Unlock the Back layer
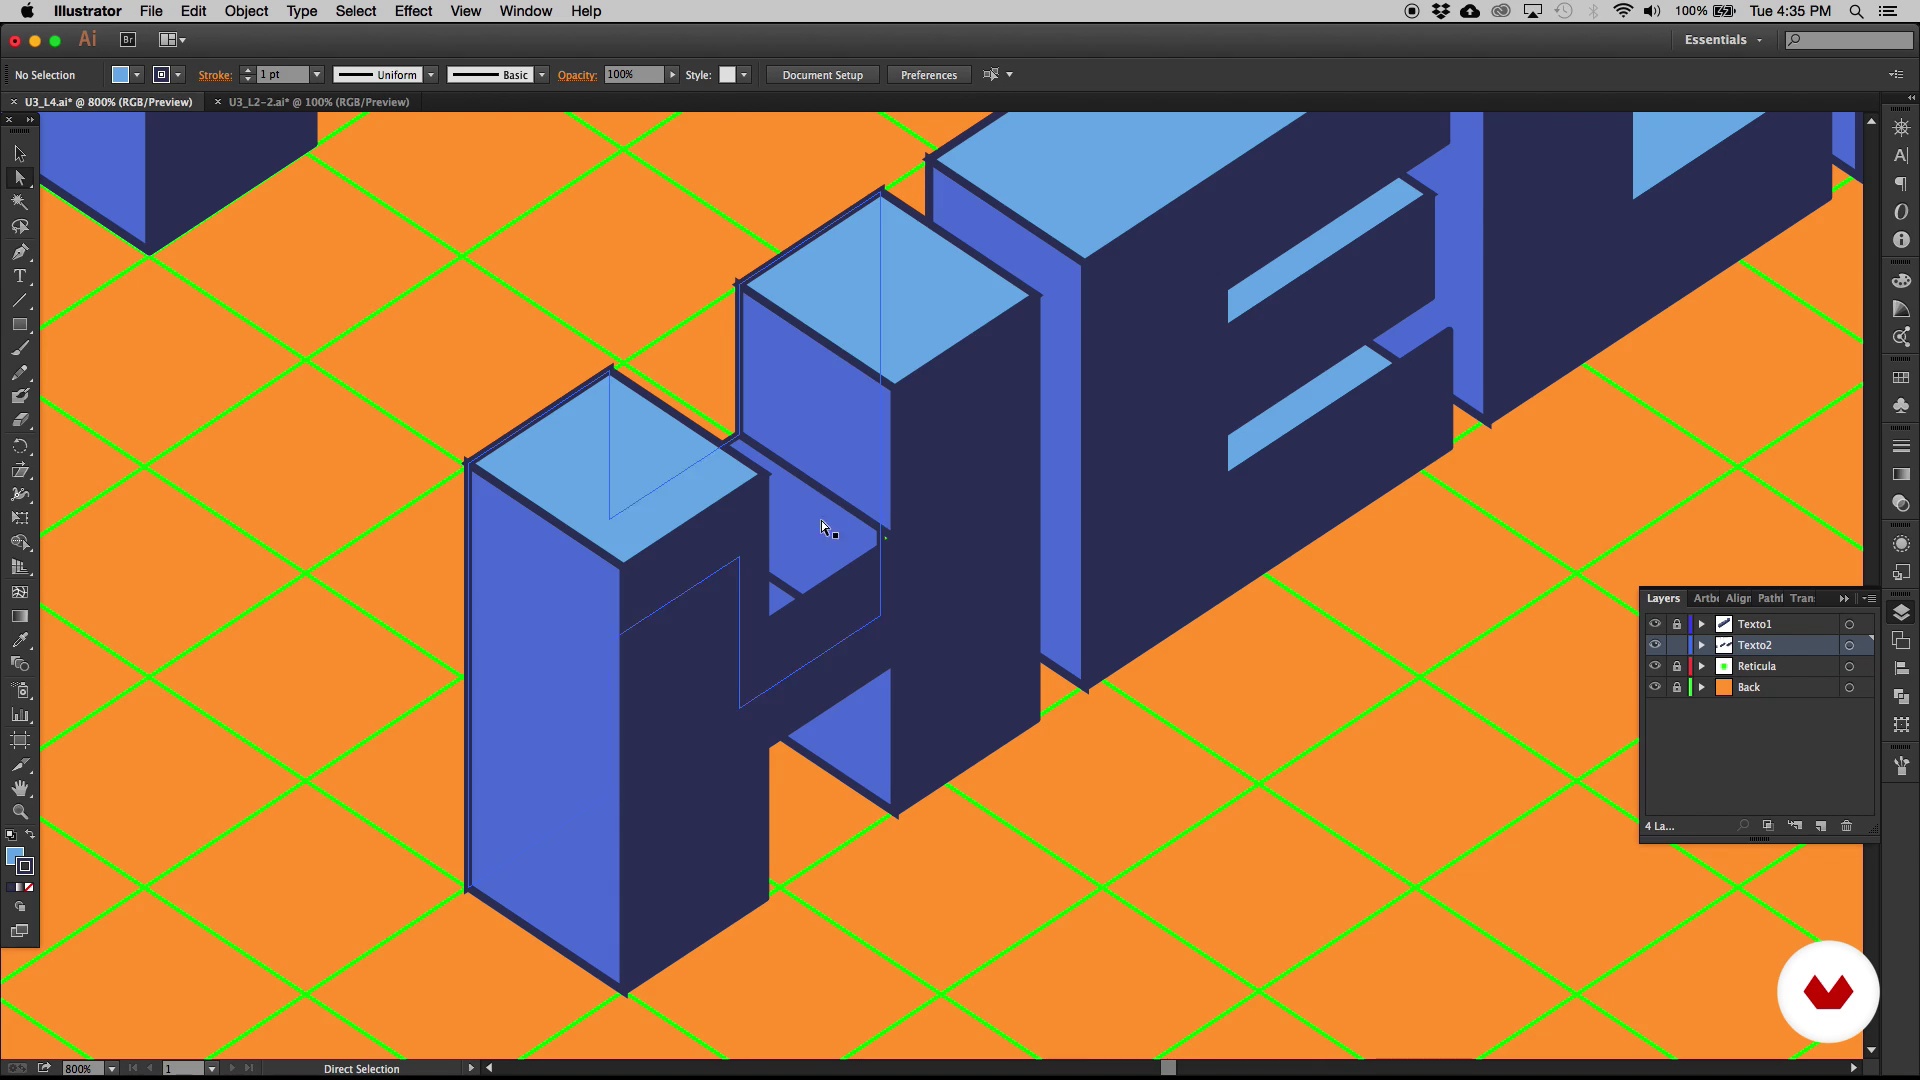The image size is (1920, 1080). 1677,687
